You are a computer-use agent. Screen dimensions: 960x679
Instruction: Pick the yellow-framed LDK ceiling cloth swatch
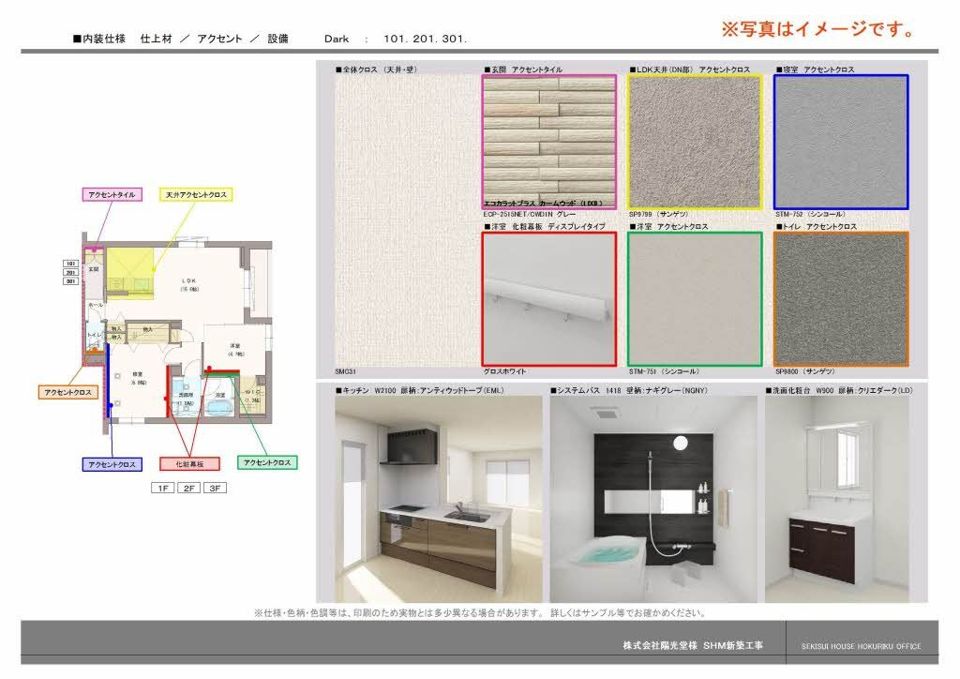pyautogui.click(x=695, y=142)
